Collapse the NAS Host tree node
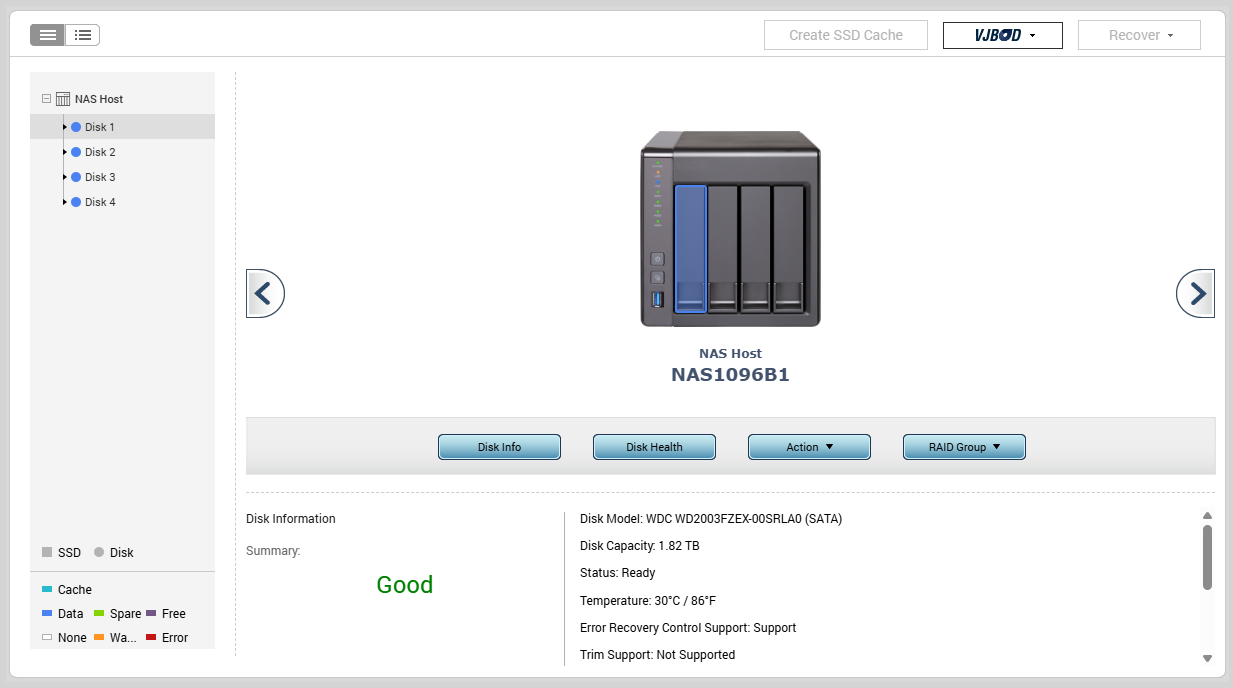Viewport: 1233px width, 688px height. [46, 99]
